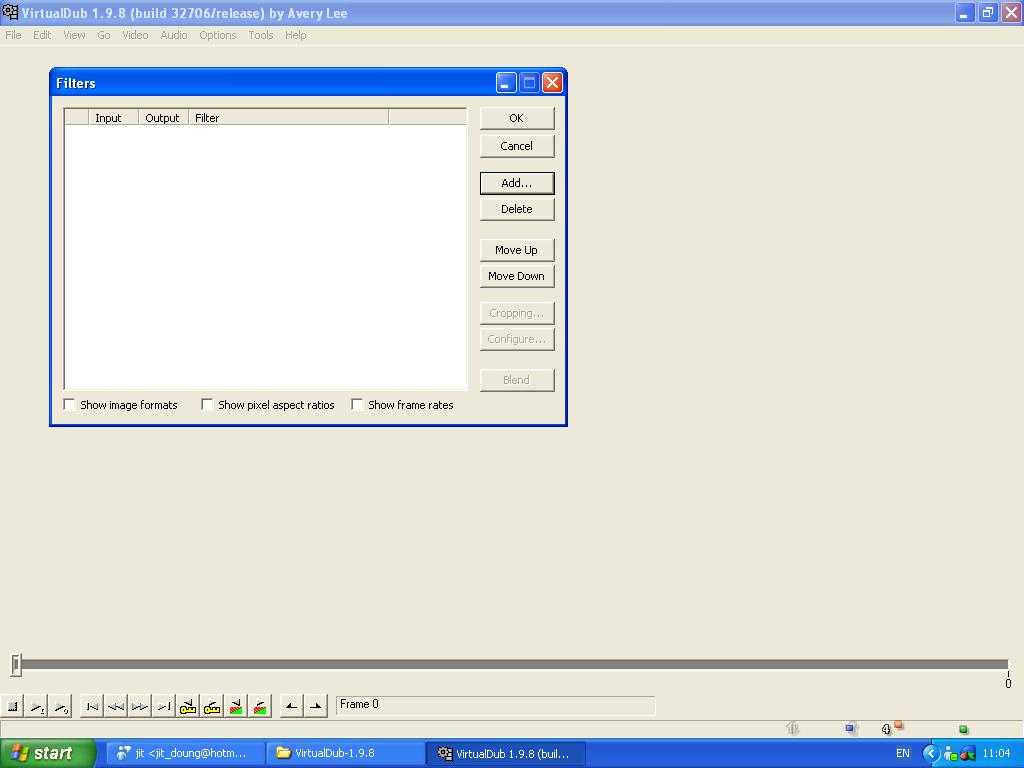This screenshot has height=768, width=1024.
Task: Click the Move Up button
Action: [x=517, y=250]
